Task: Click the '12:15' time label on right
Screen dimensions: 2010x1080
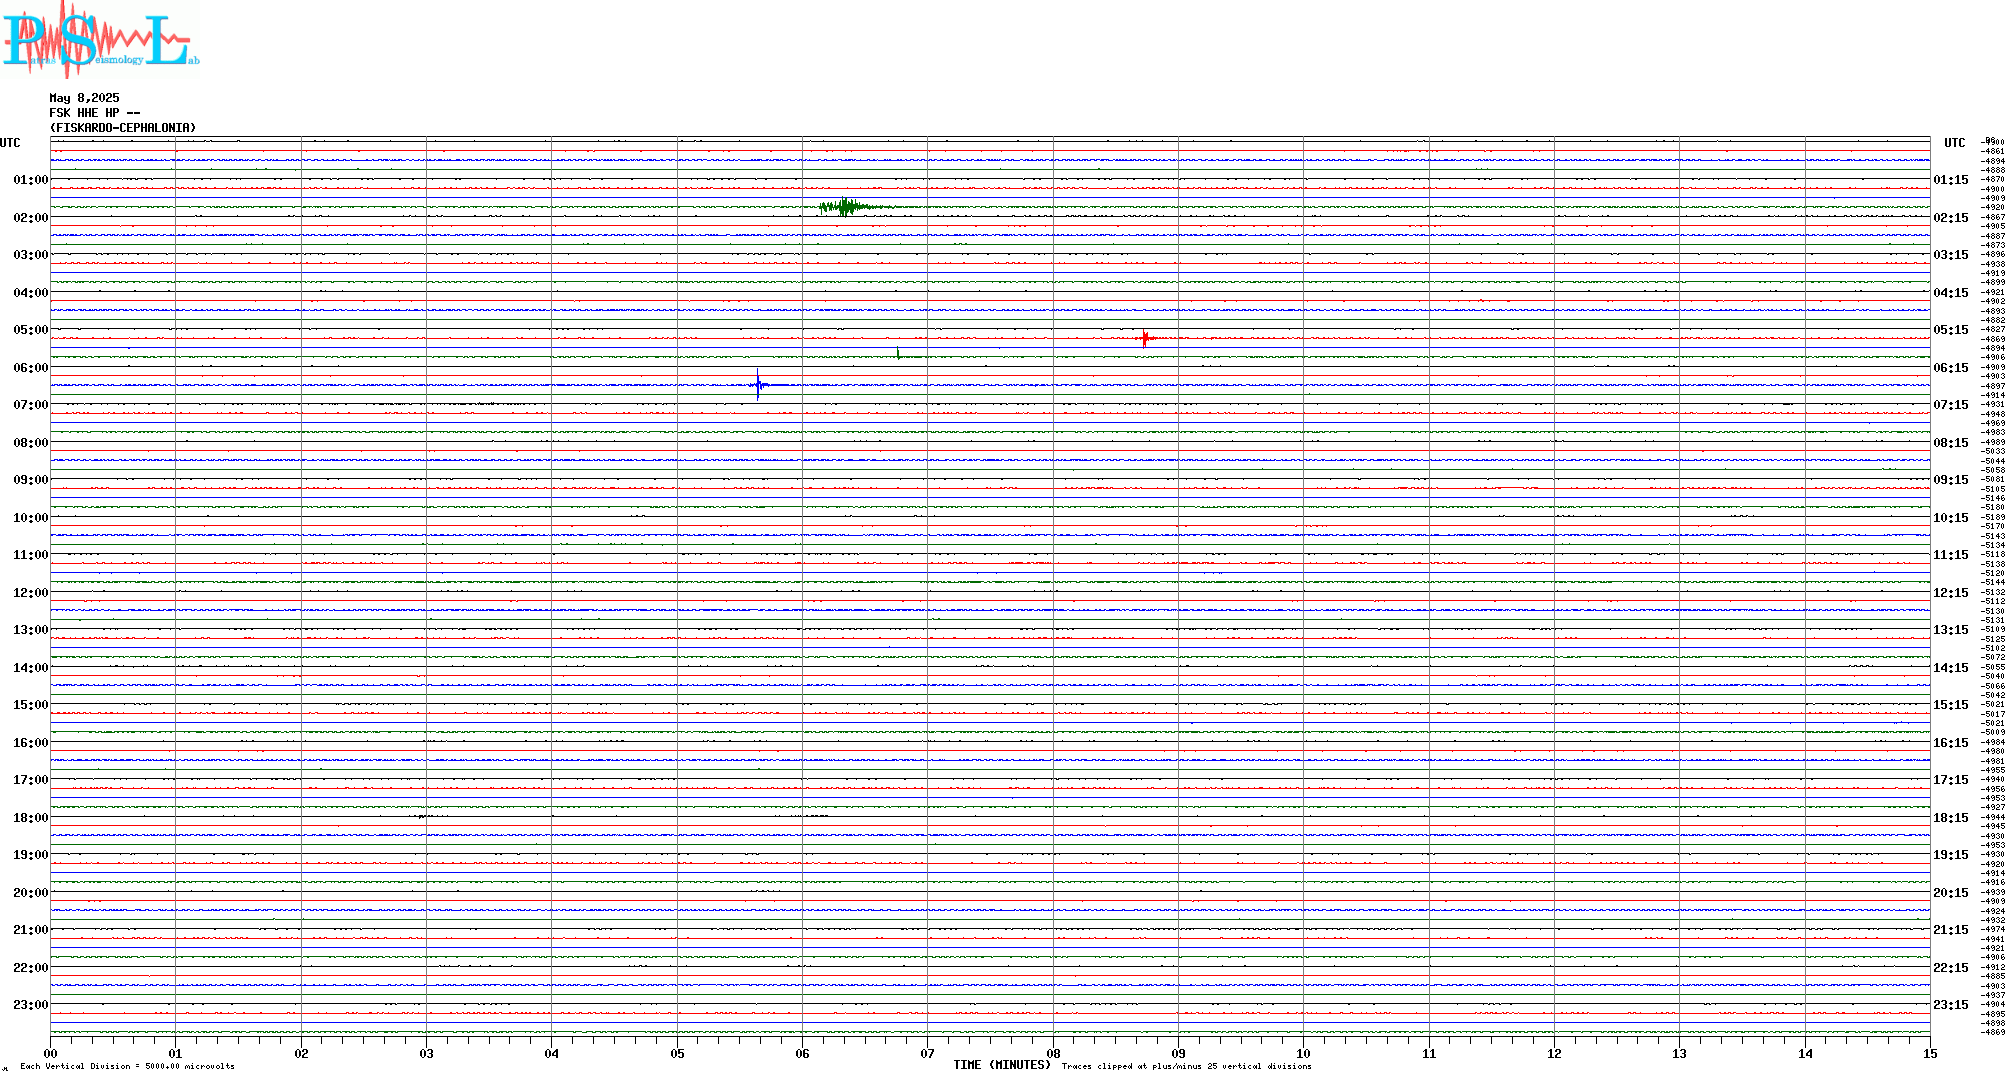Action: click(x=1951, y=593)
